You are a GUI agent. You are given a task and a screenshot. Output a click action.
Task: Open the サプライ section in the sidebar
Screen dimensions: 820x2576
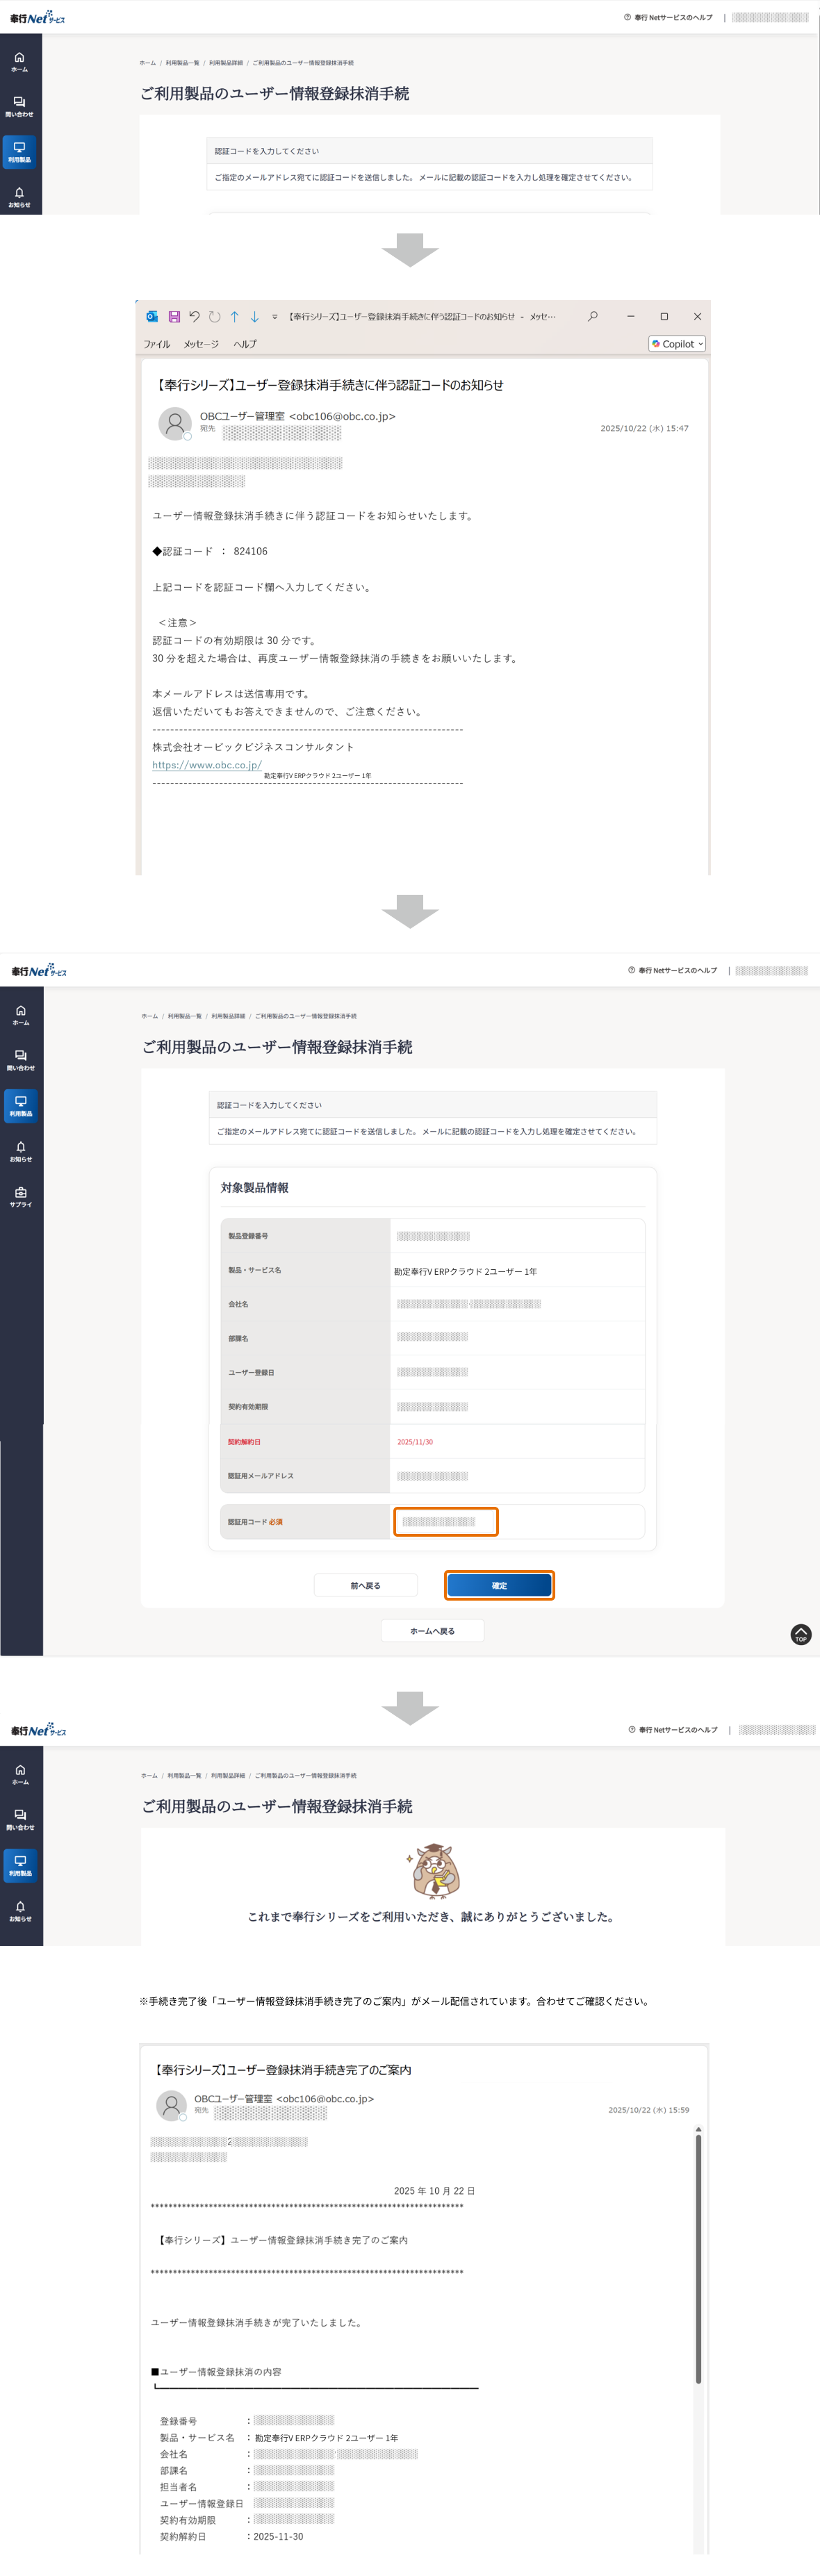(21, 1196)
